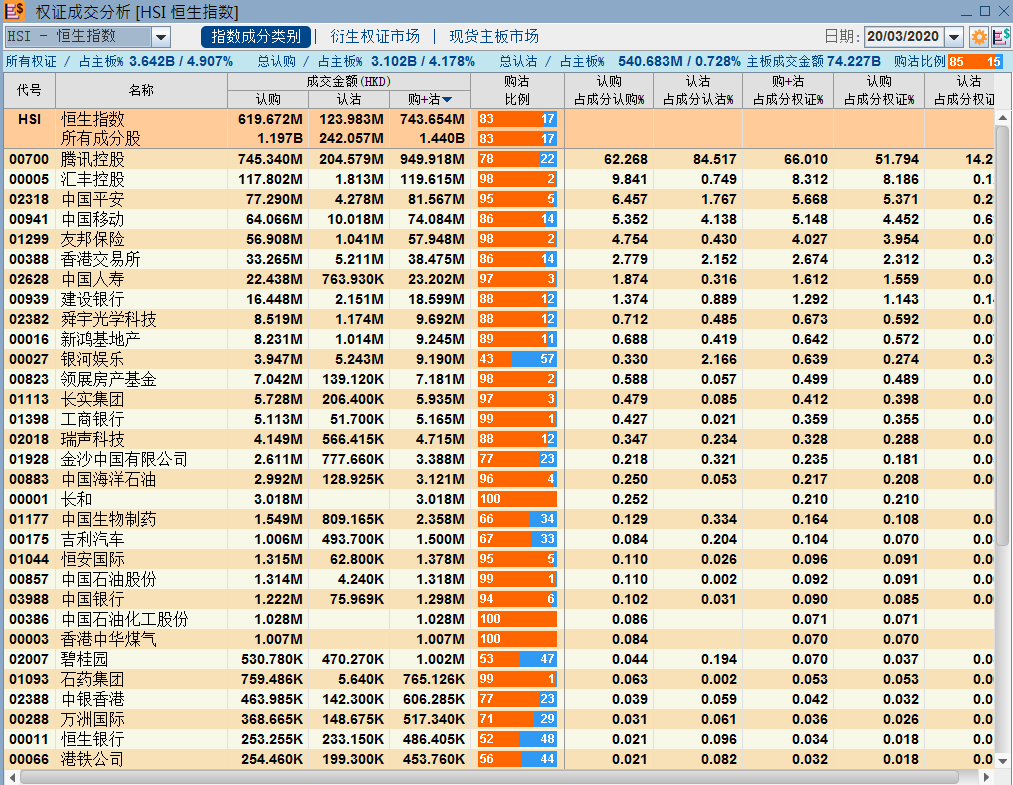Open the date picker dropdown arrow
The width and height of the screenshot is (1013, 785).
click(x=954, y=37)
